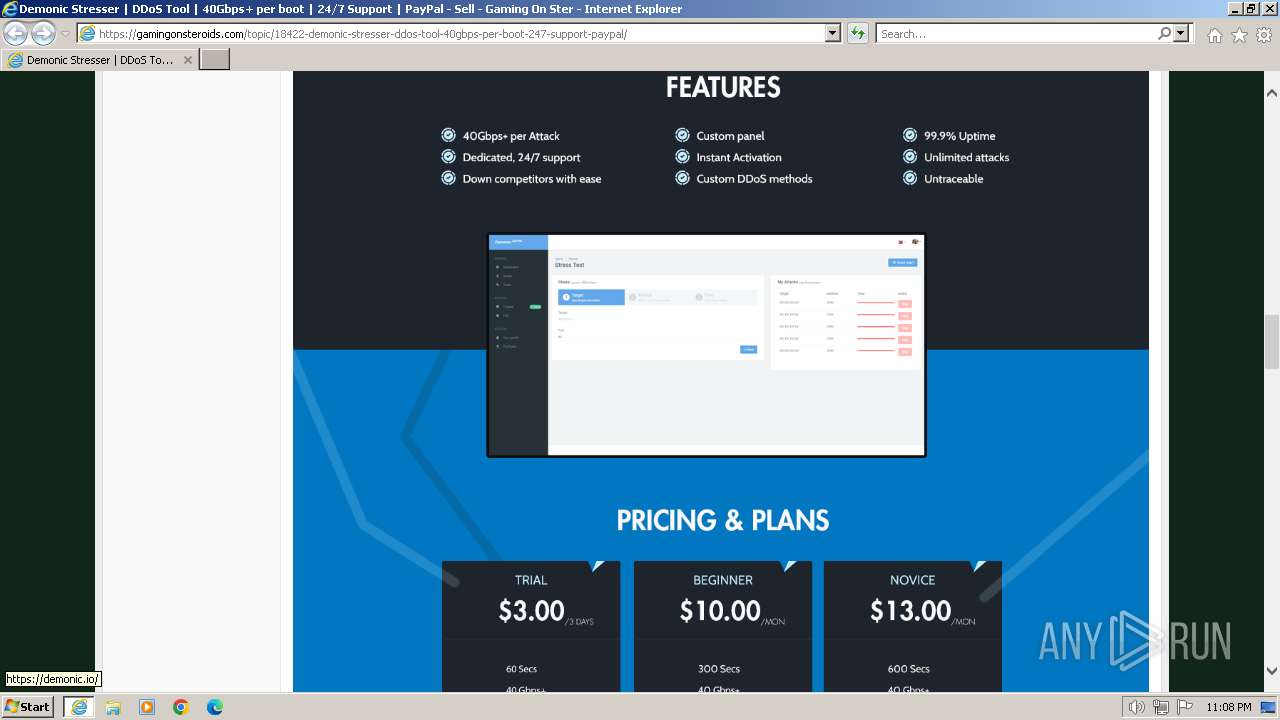
Task: Open a new blank tab
Action: tap(215, 60)
